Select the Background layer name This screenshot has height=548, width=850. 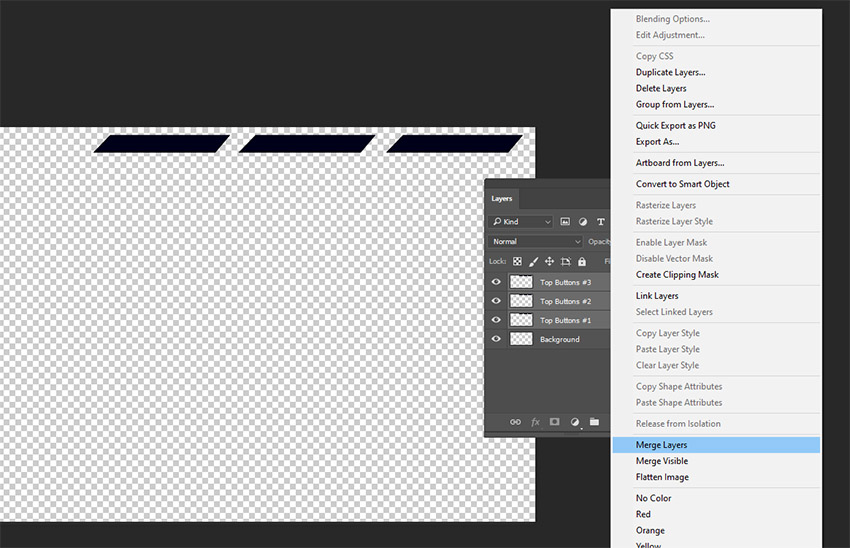click(559, 339)
